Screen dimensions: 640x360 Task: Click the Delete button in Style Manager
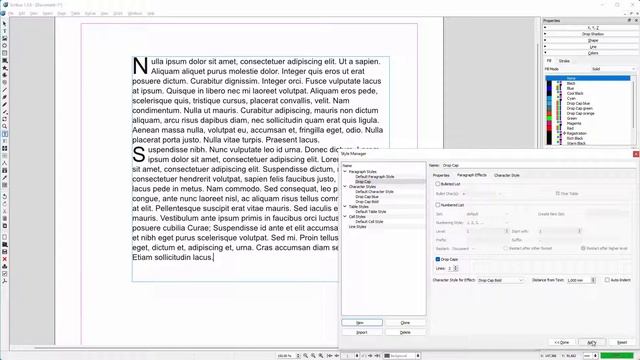pyautogui.click(x=405, y=332)
